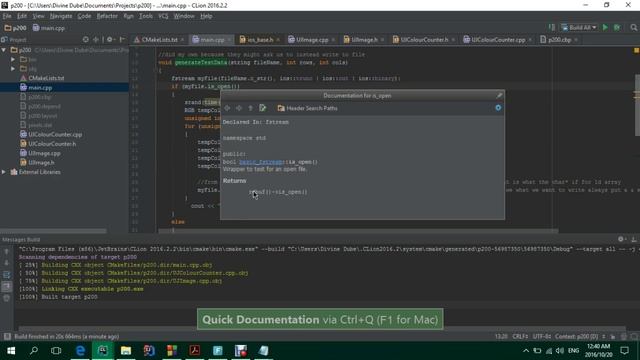Go back in documentation popup with left arrow
Image resolution: width=640 pixels, height=360 pixels.
tap(227, 108)
